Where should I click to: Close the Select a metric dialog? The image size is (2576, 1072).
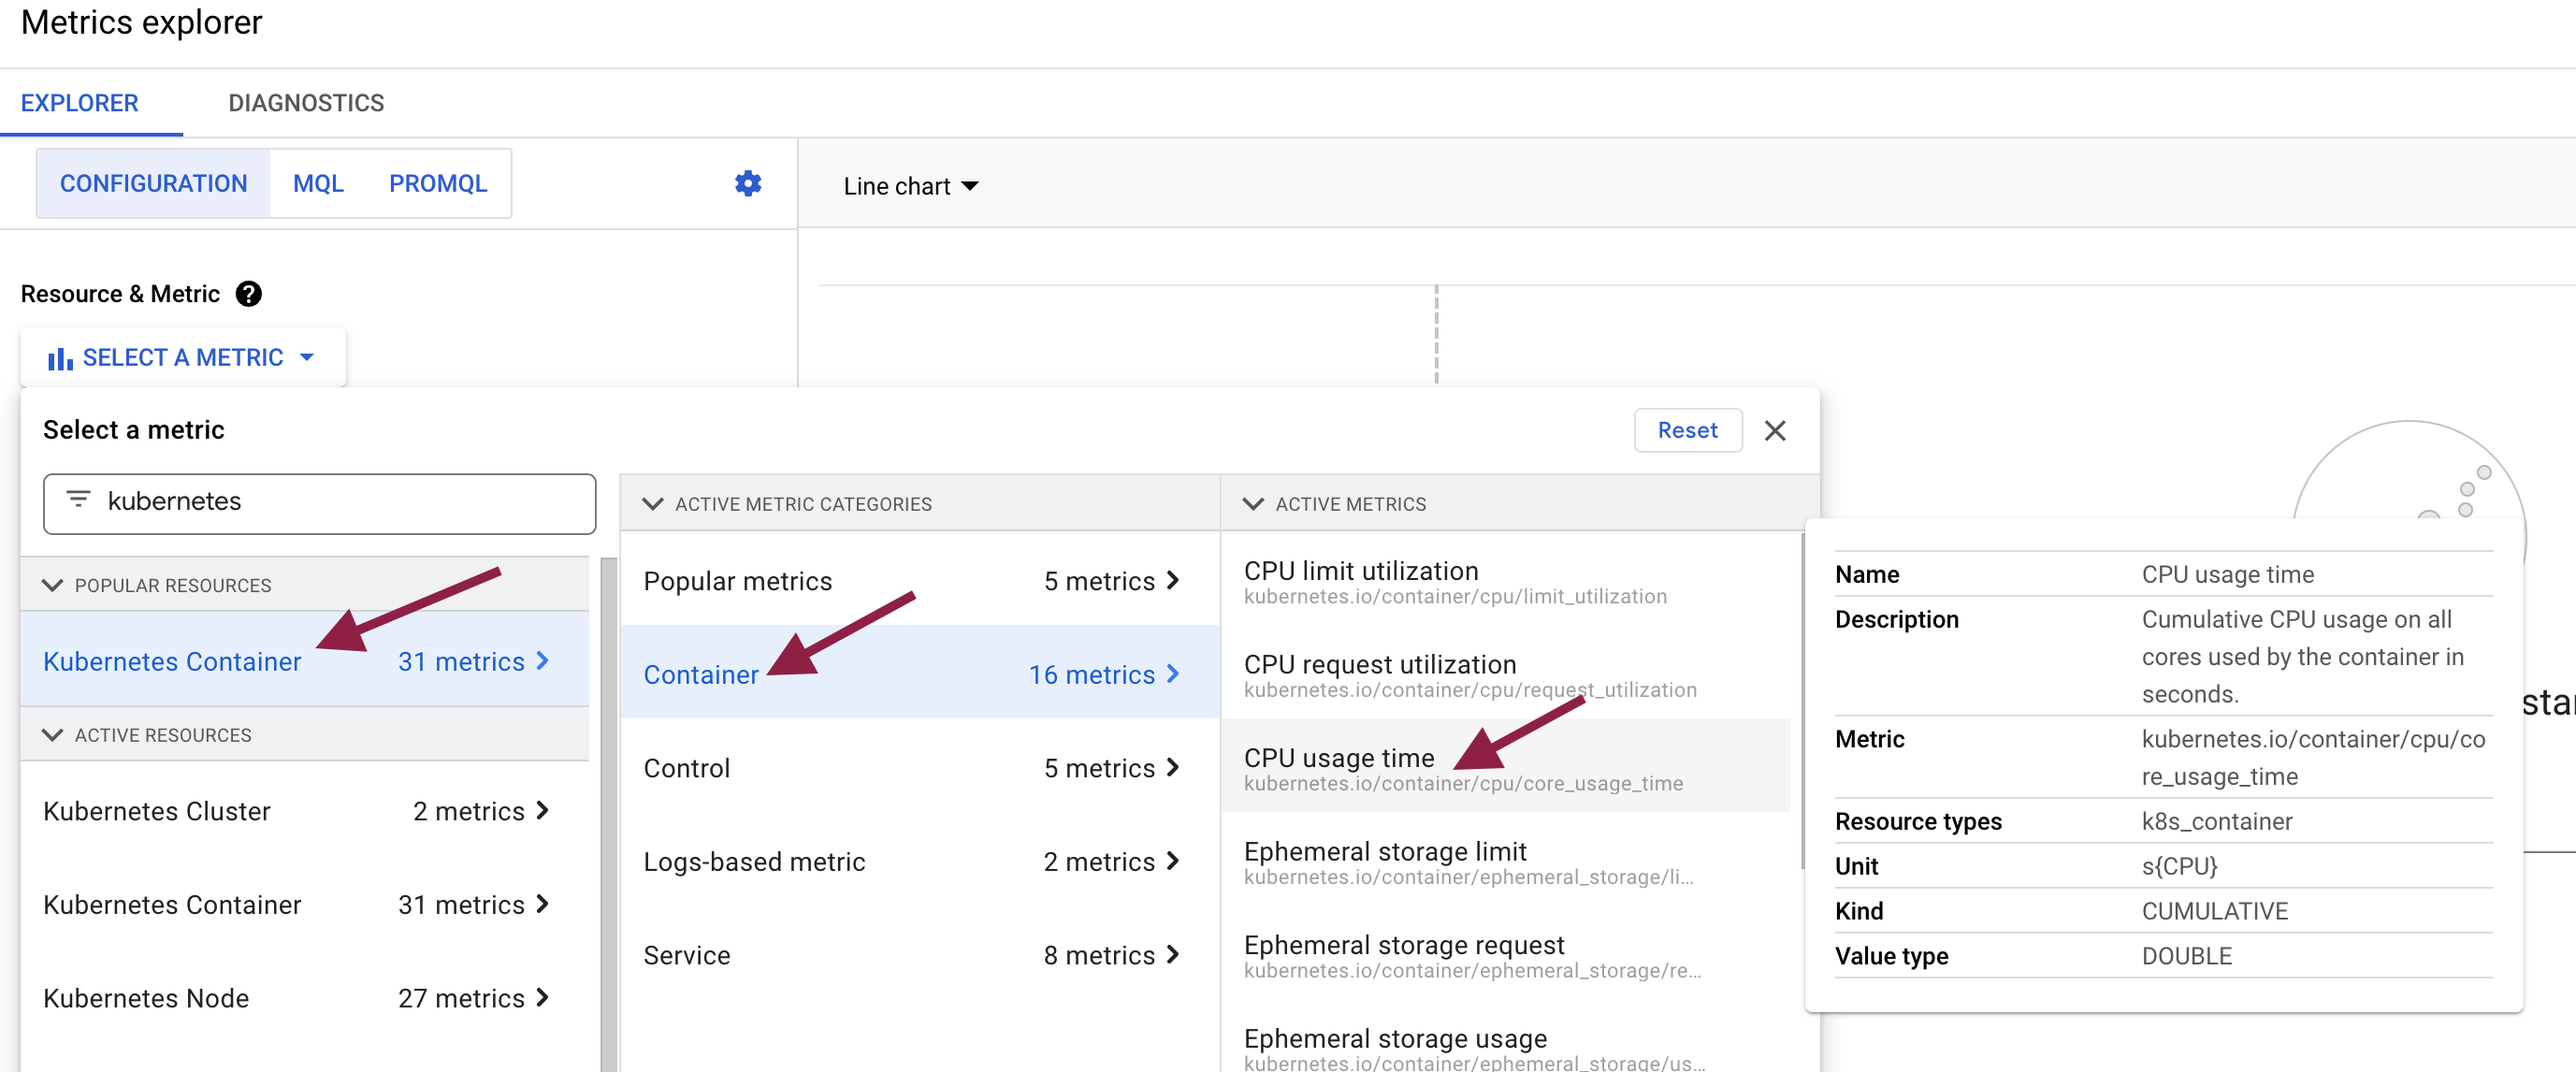point(1776,430)
